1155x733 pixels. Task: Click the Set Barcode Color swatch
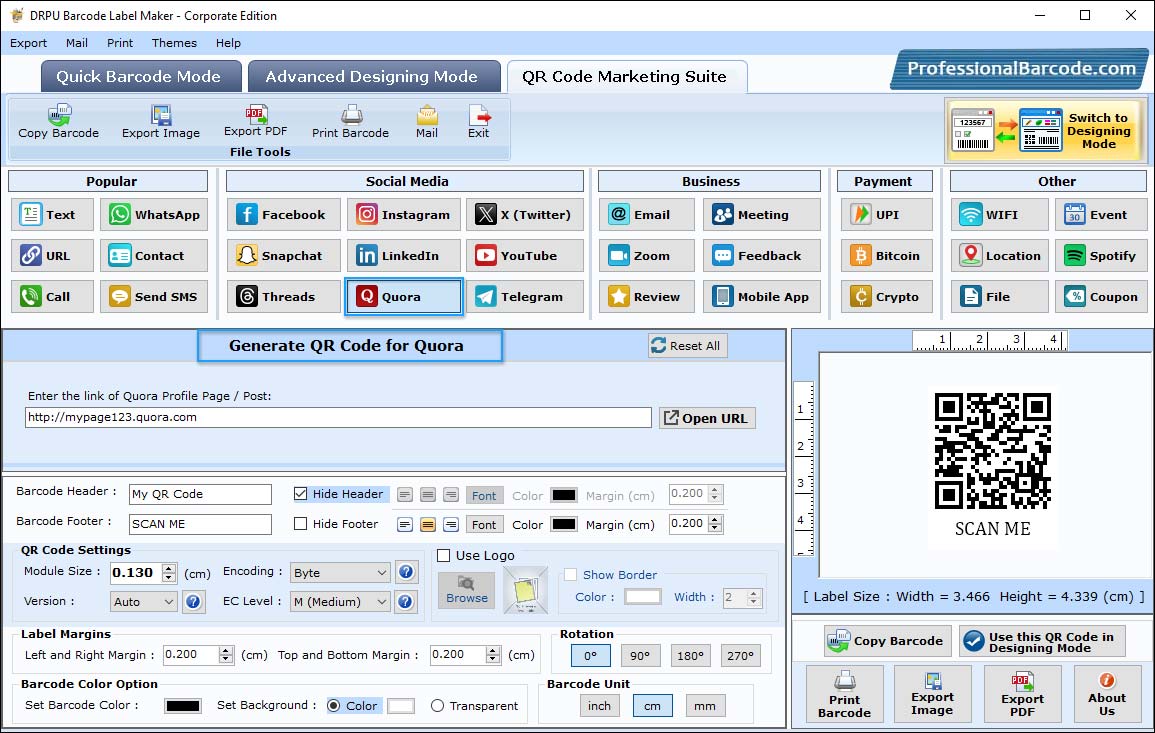[183, 706]
